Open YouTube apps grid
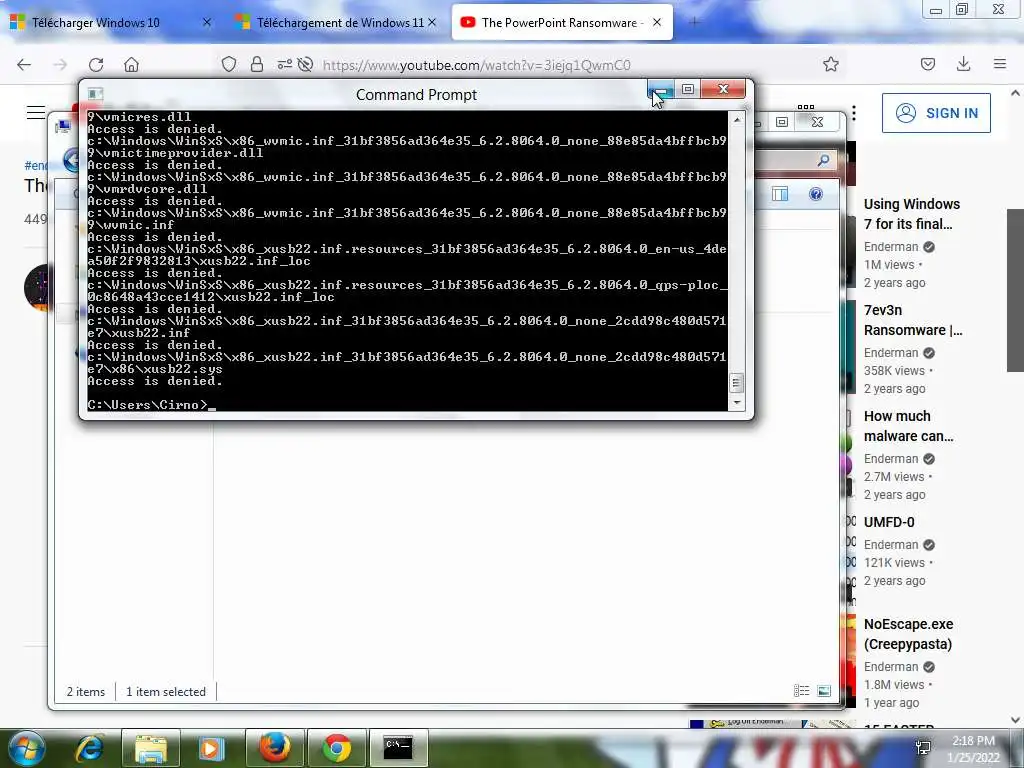The image size is (1024, 768). [806, 107]
